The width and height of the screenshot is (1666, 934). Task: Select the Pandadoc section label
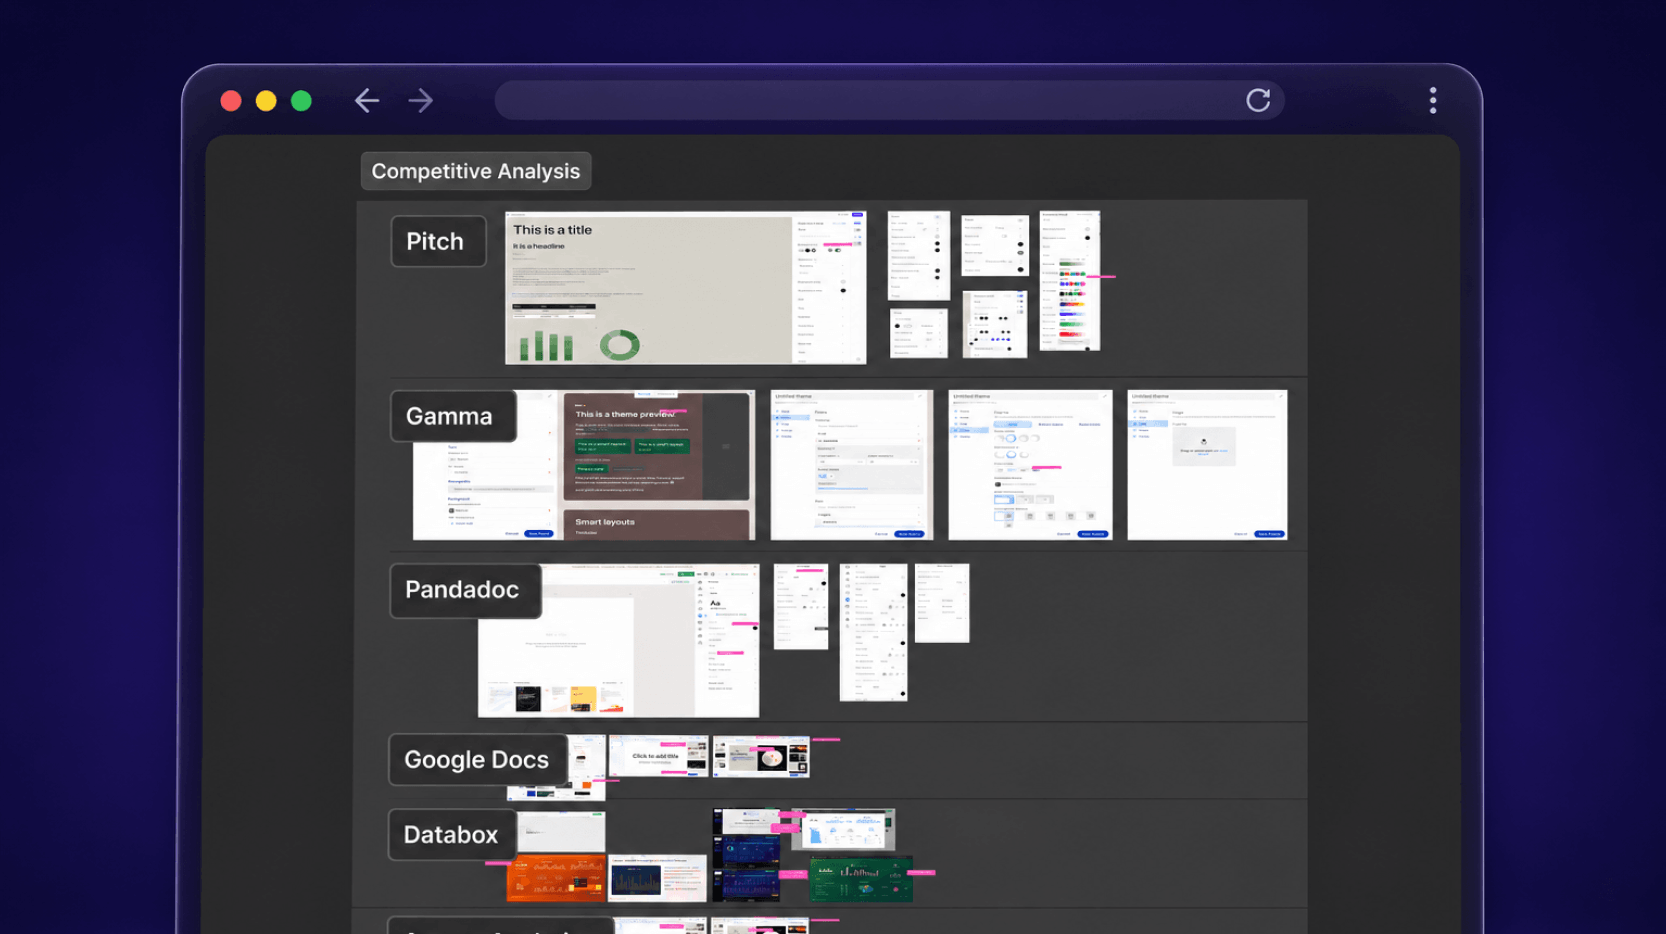point(465,590)
